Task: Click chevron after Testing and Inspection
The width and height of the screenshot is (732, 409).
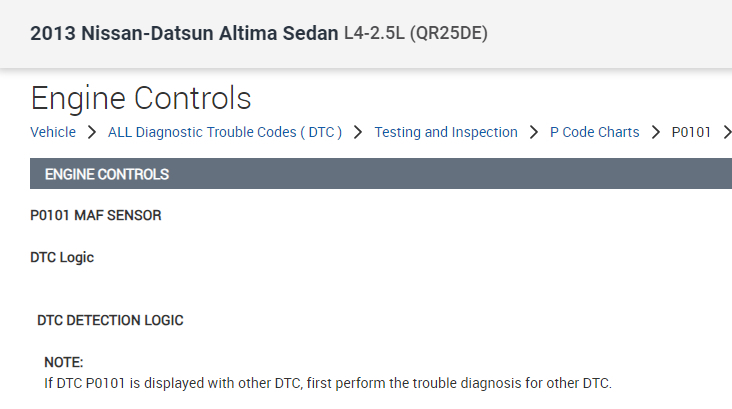Action: tap(534, 132)
